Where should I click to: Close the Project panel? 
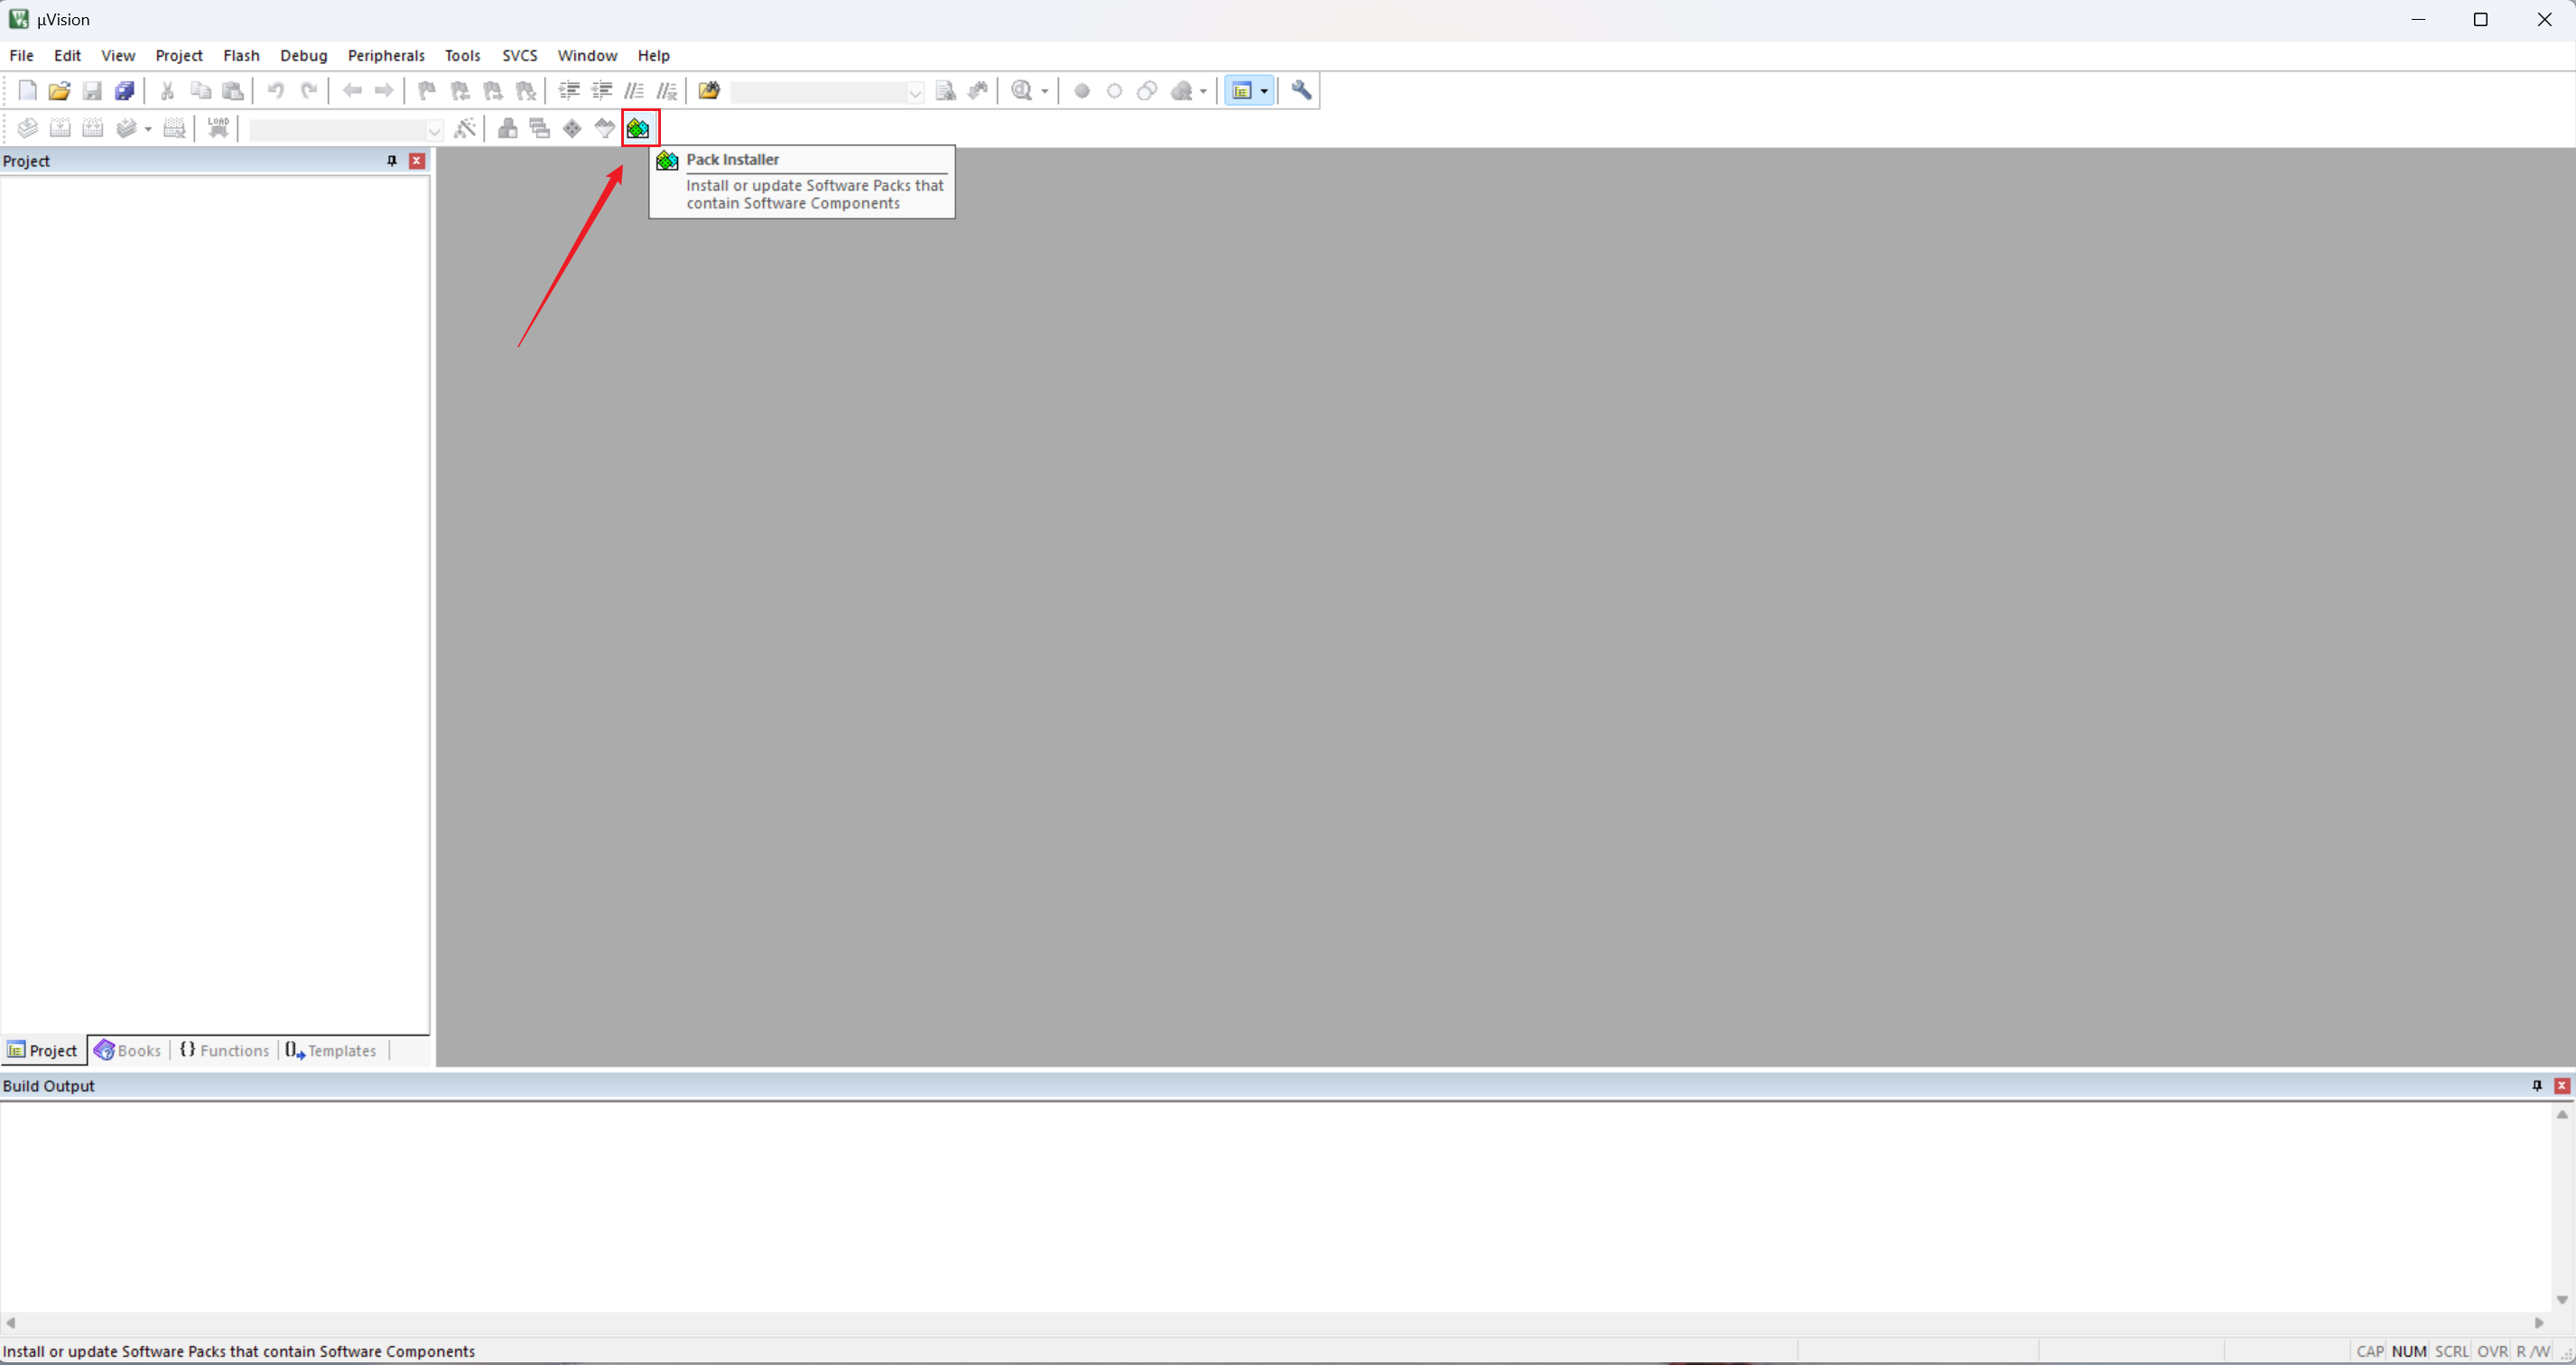417,161
